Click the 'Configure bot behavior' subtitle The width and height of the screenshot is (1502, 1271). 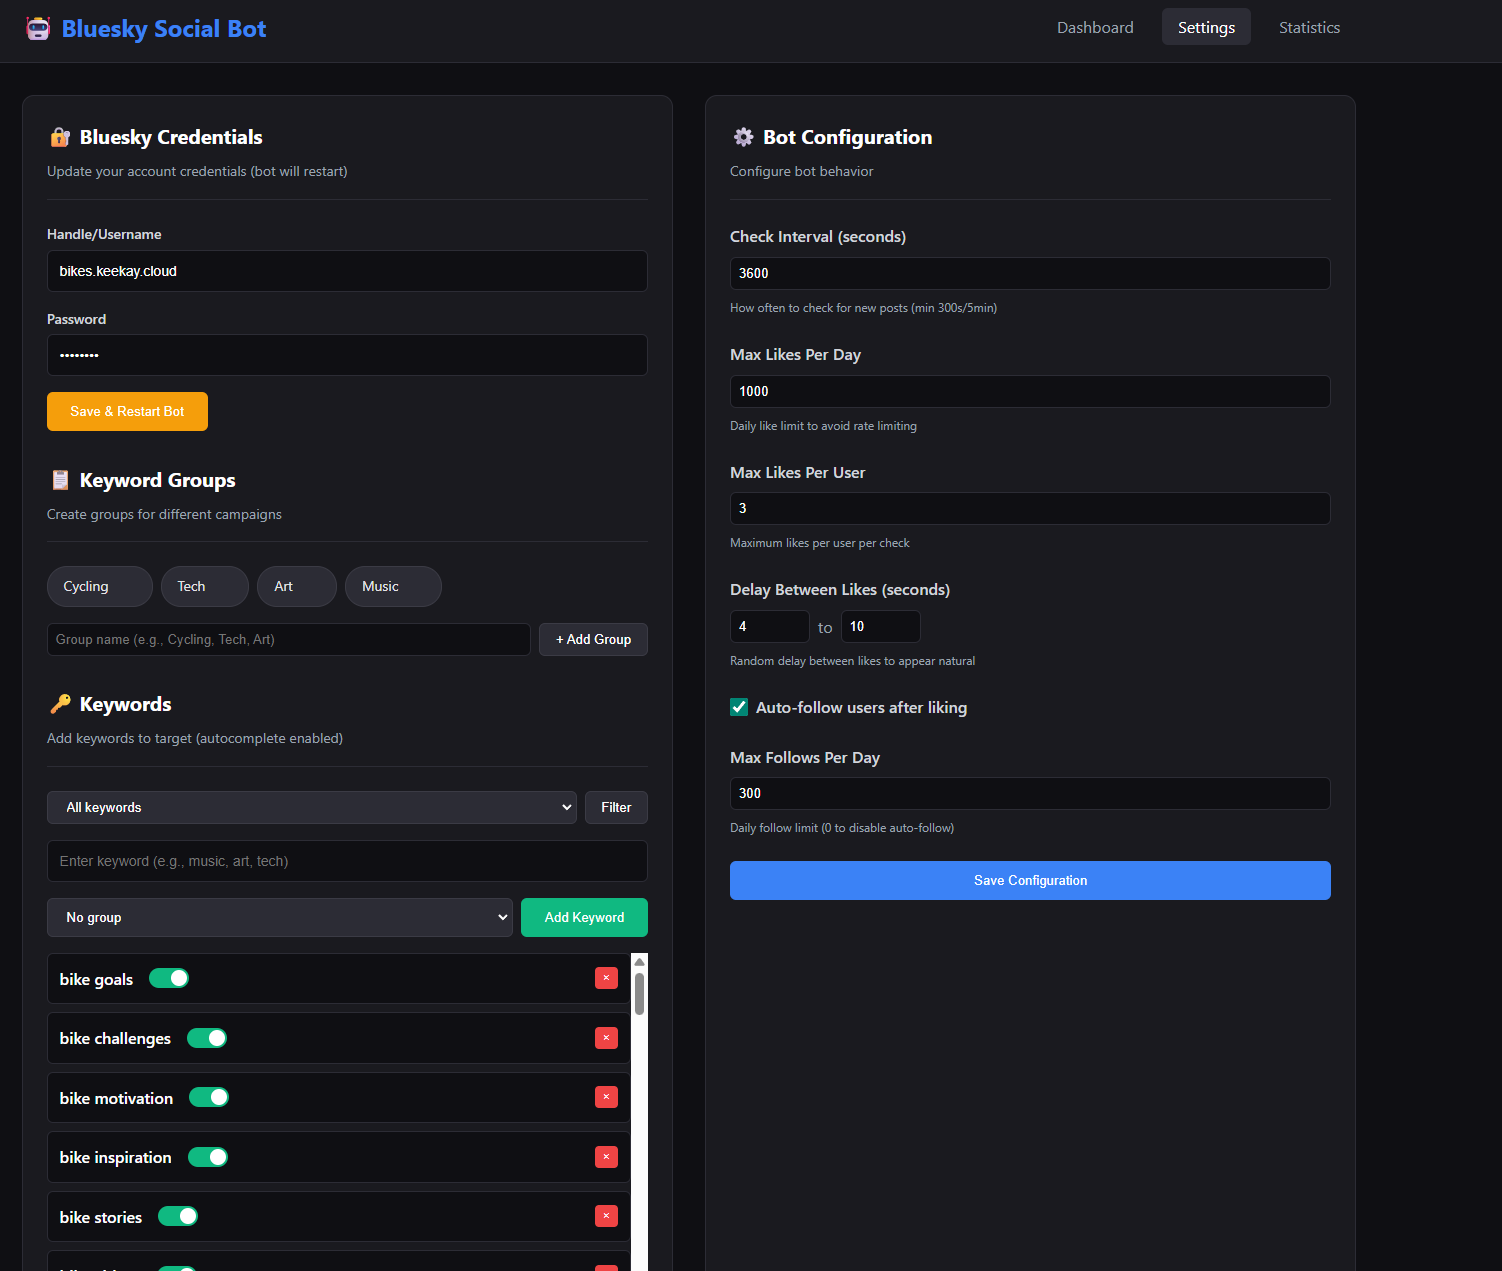coord(802,171)
